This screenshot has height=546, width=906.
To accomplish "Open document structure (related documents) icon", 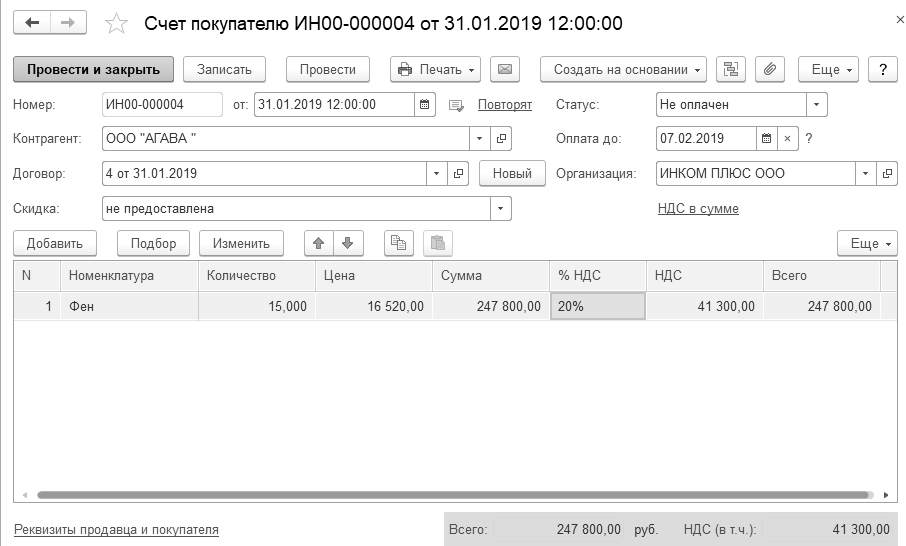I will 731,69.
